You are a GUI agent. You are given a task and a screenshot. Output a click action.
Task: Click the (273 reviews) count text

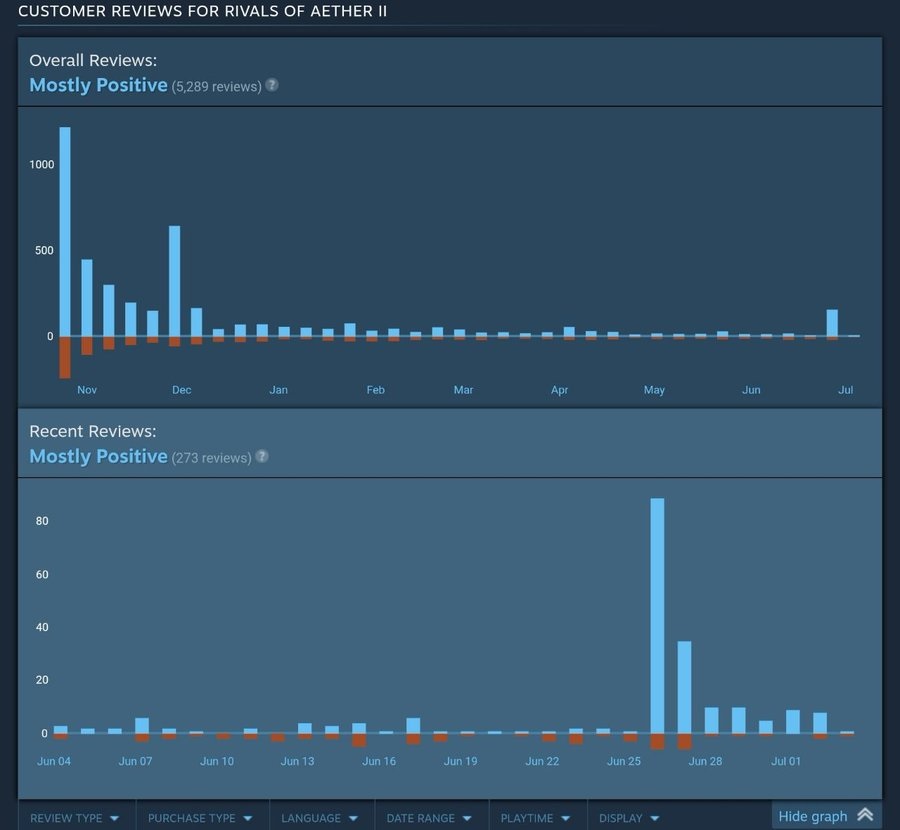[x=211, y=458]
